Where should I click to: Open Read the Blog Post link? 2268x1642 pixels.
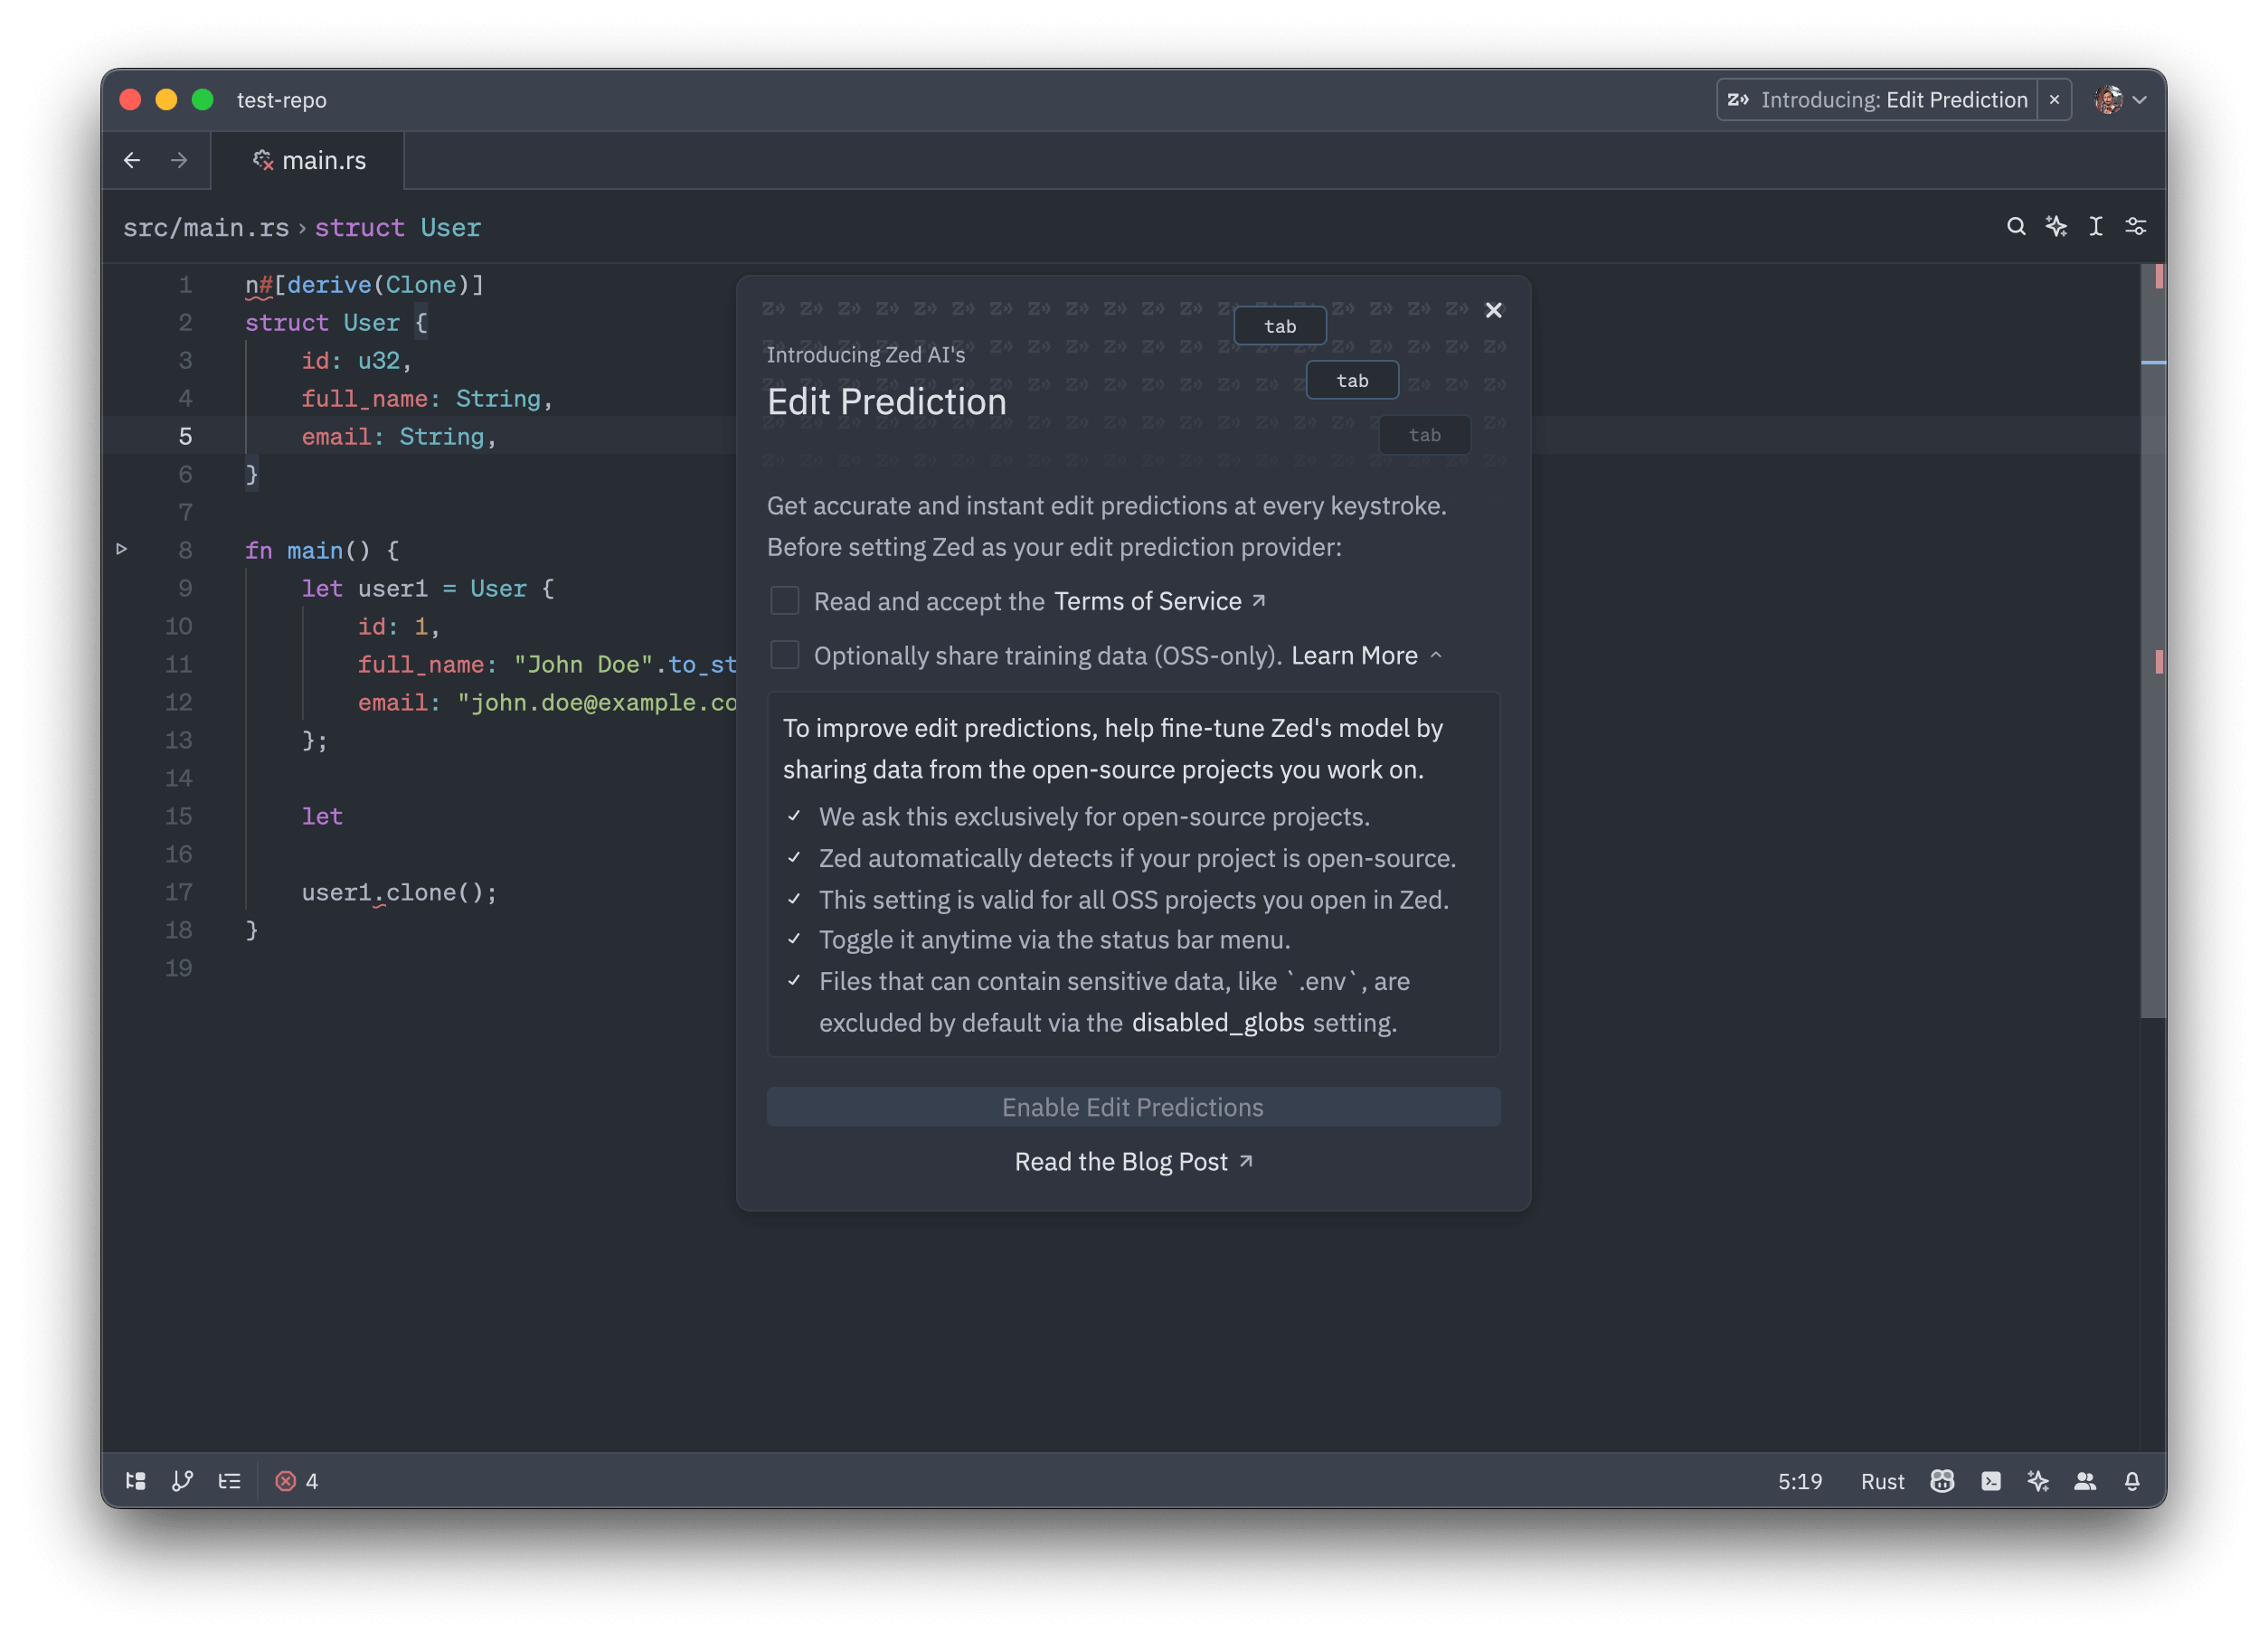pos(1133,1161)
